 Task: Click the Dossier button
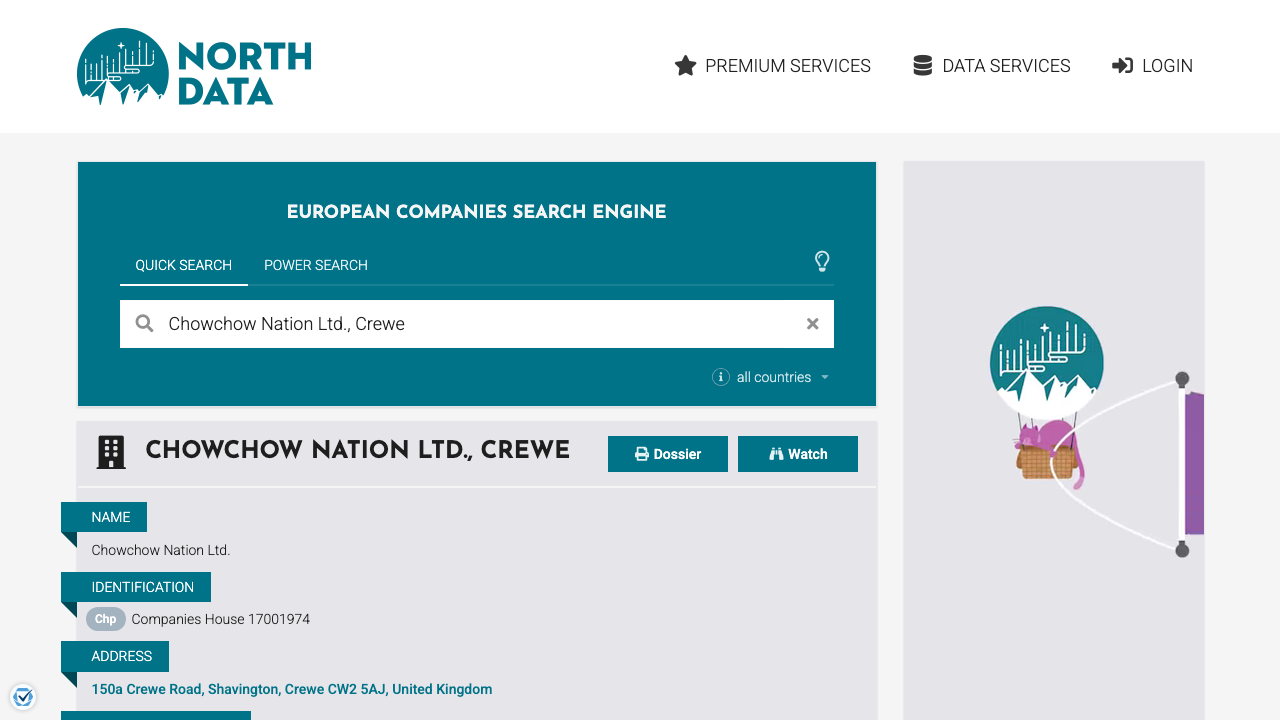coord(667,453)
